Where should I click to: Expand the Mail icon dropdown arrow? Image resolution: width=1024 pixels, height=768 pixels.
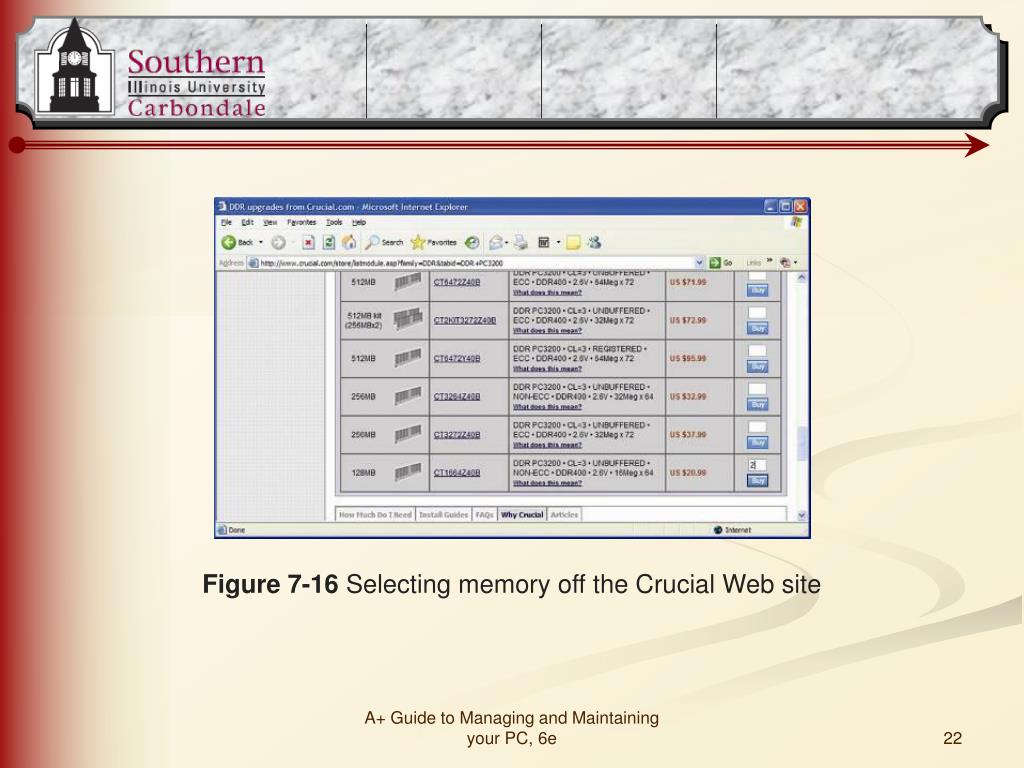[x=507, y=242]
